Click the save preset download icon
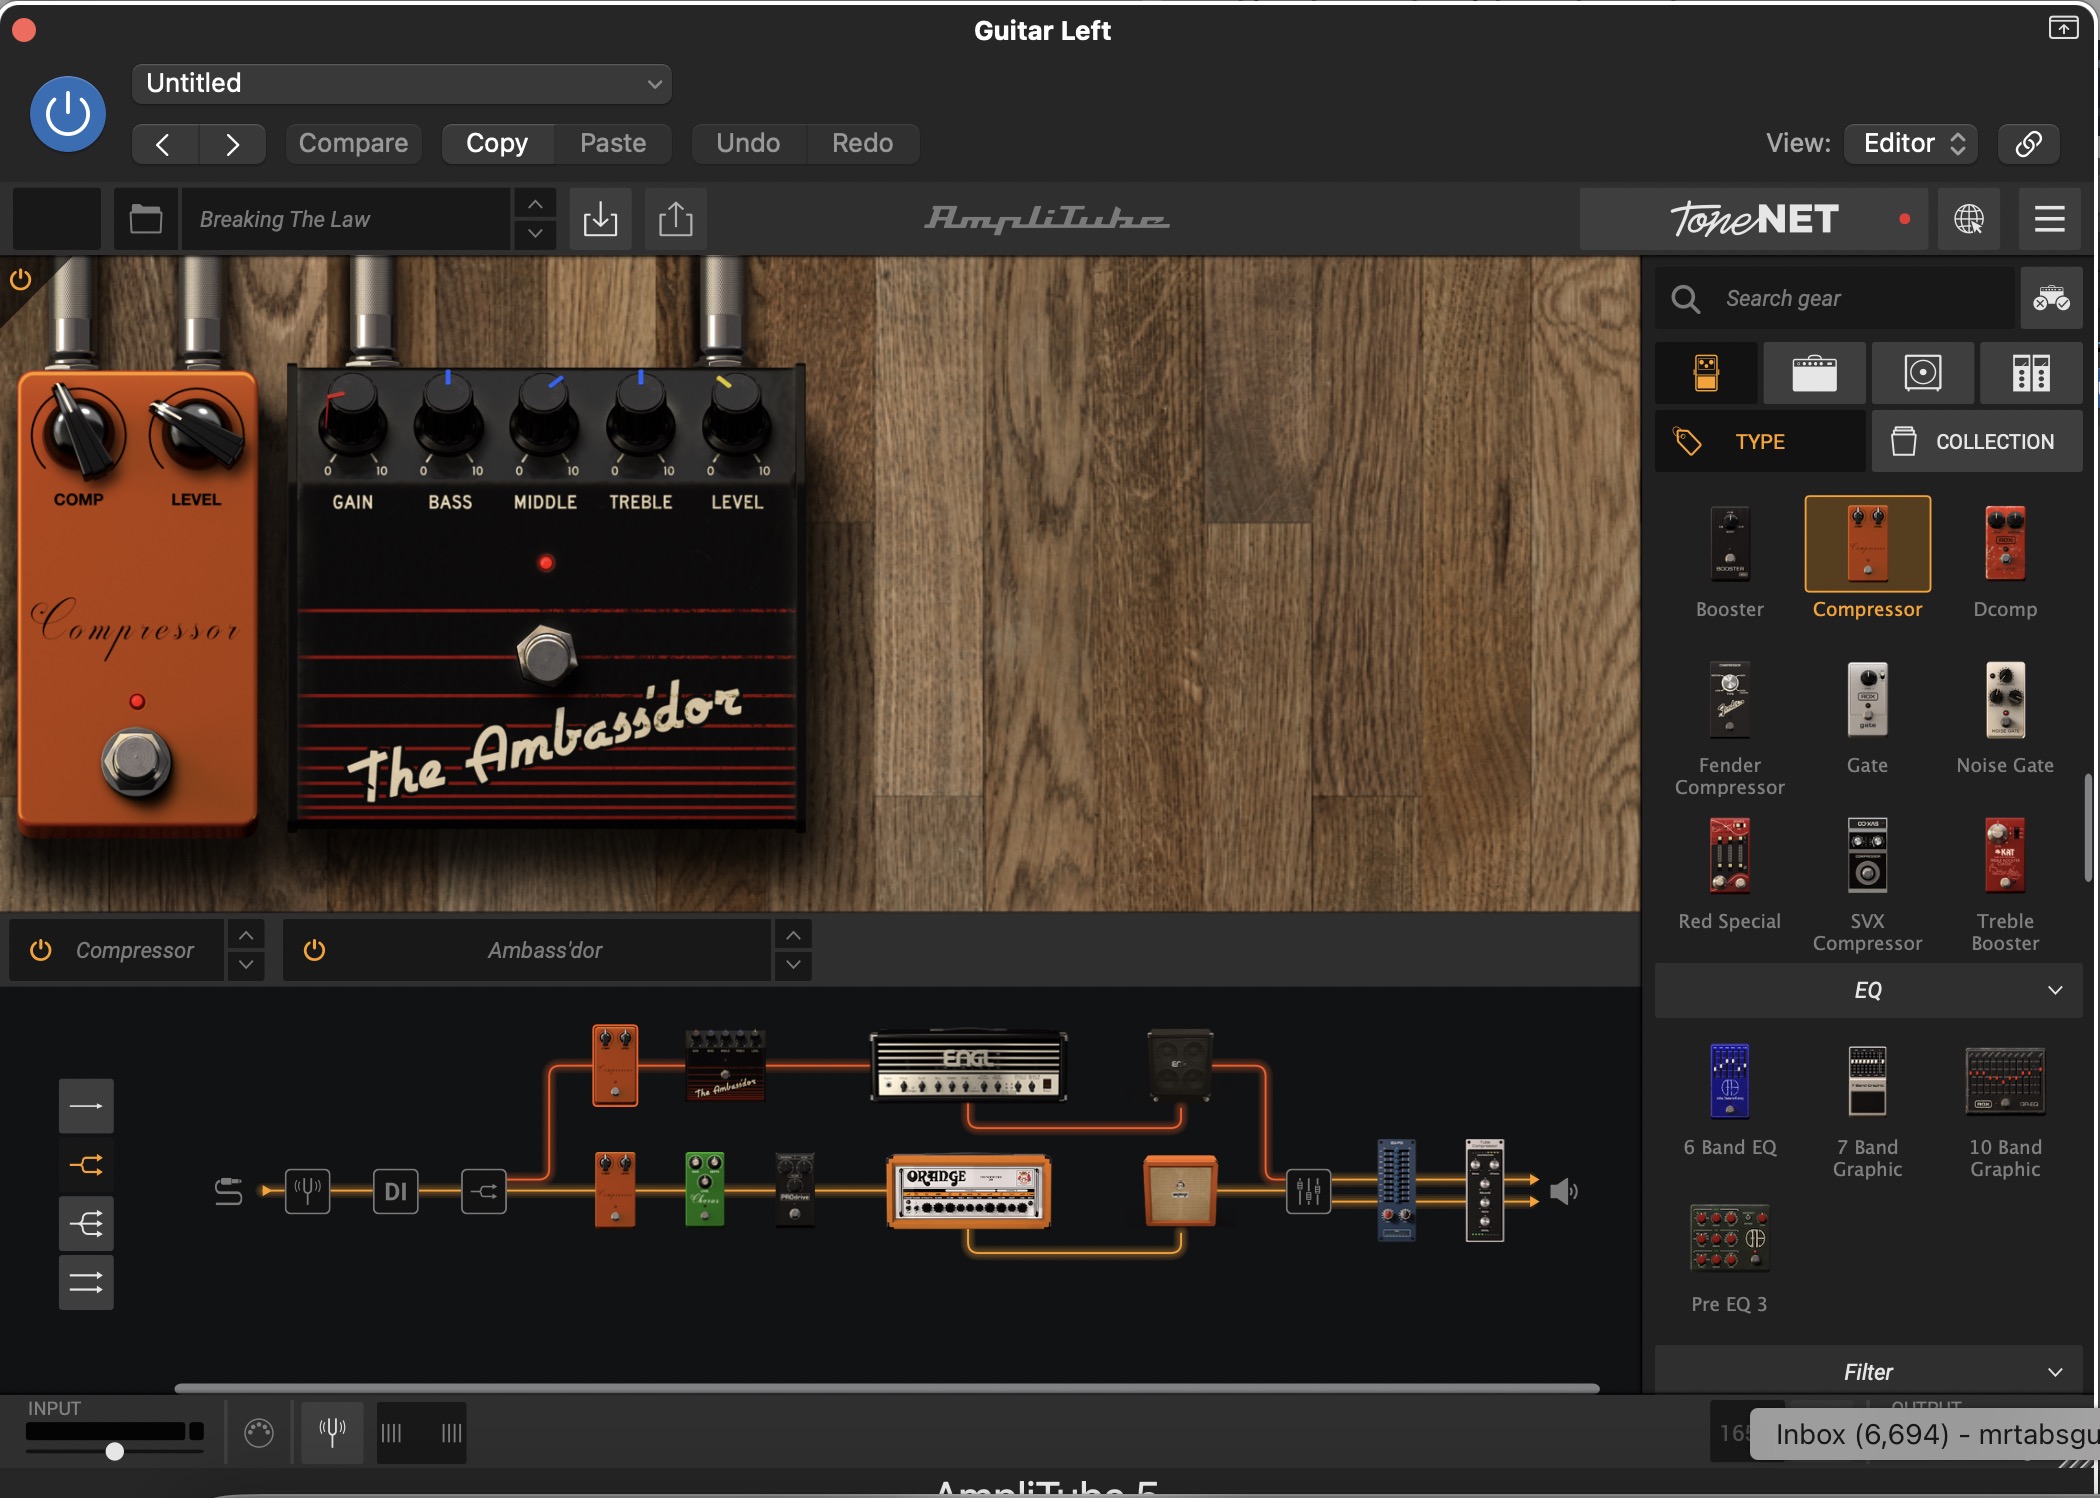 point(600,219)
